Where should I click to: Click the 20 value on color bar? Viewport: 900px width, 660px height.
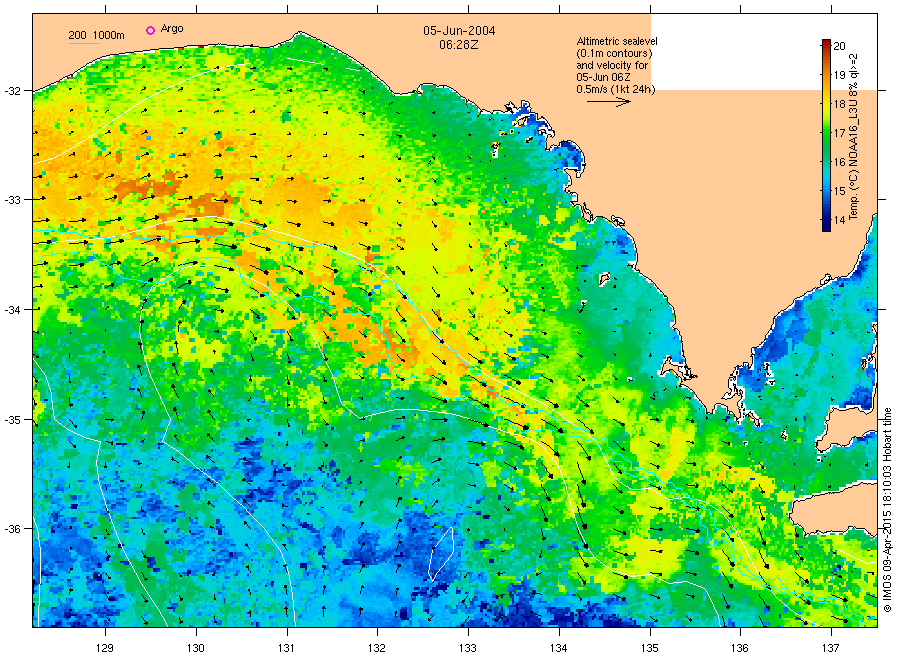pyautogui.click(x=839, y=46)
